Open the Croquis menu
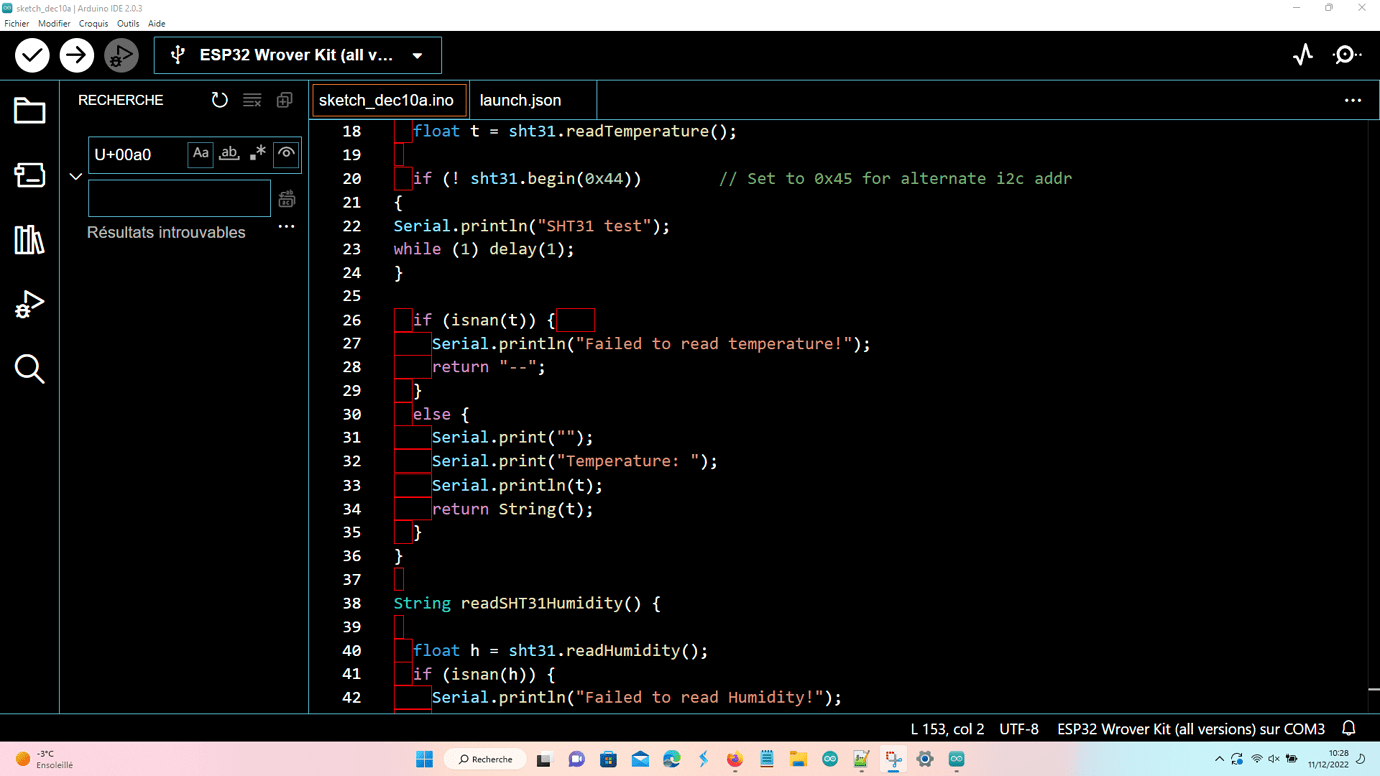The height and width of the screenshot is (776, 1380). click(x=93, y=23)
